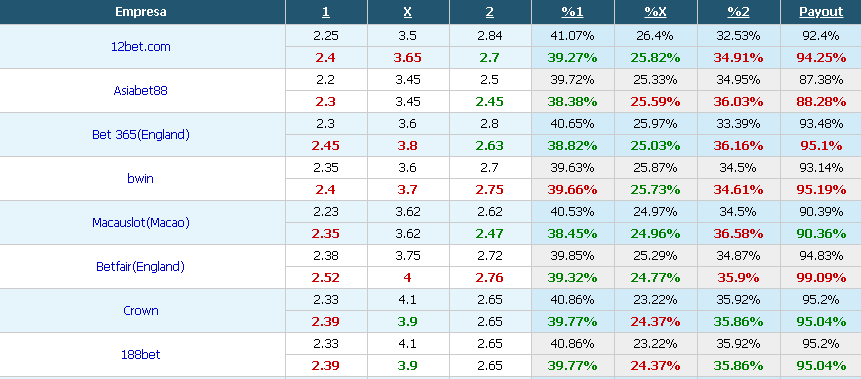Viewport: 861px width, 379px height.
Task: Sort by the %X column header
Action: pyautogui.click(x=655, y=12)
